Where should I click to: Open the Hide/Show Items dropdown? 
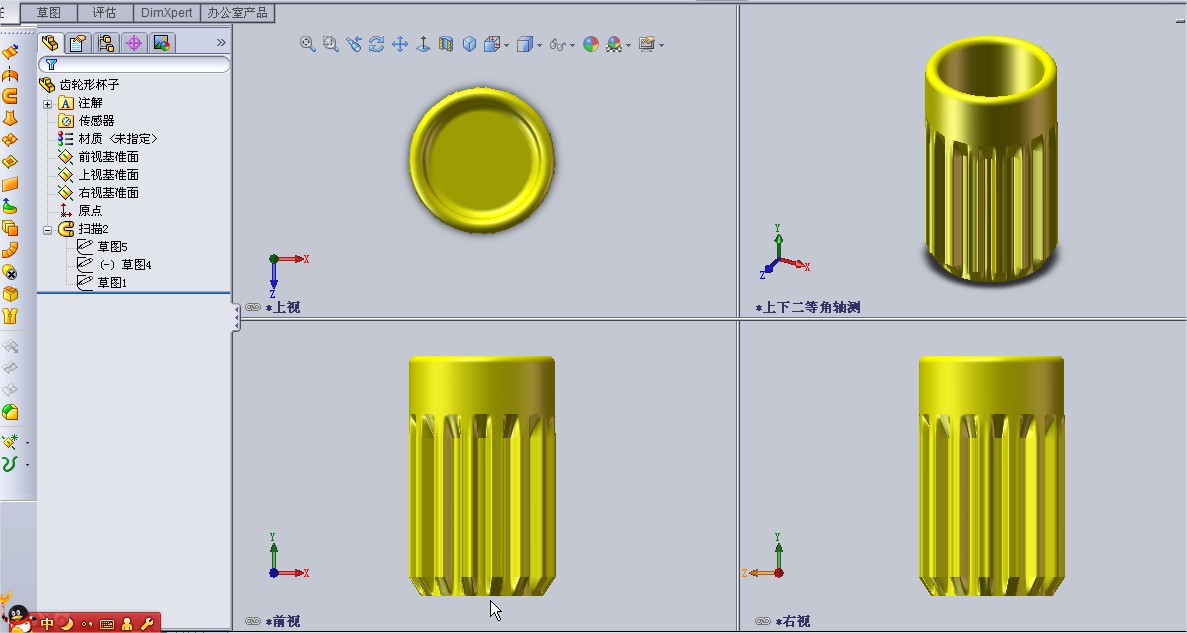pyautogui.click(x=573, y=44)
